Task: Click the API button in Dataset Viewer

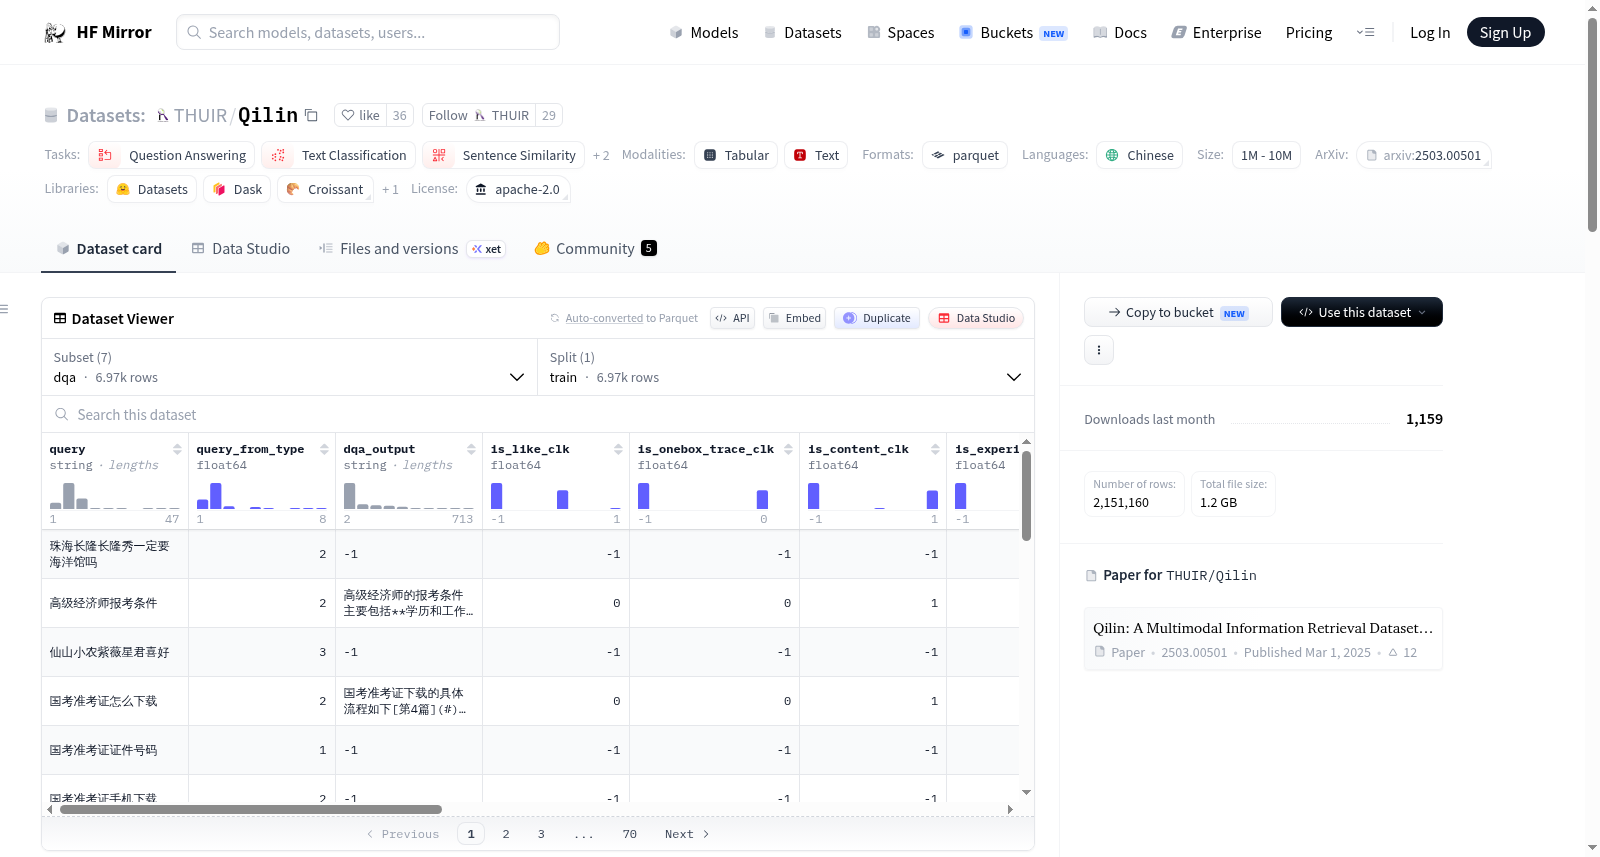Action: pyautogui.click(x=732, y=318)
